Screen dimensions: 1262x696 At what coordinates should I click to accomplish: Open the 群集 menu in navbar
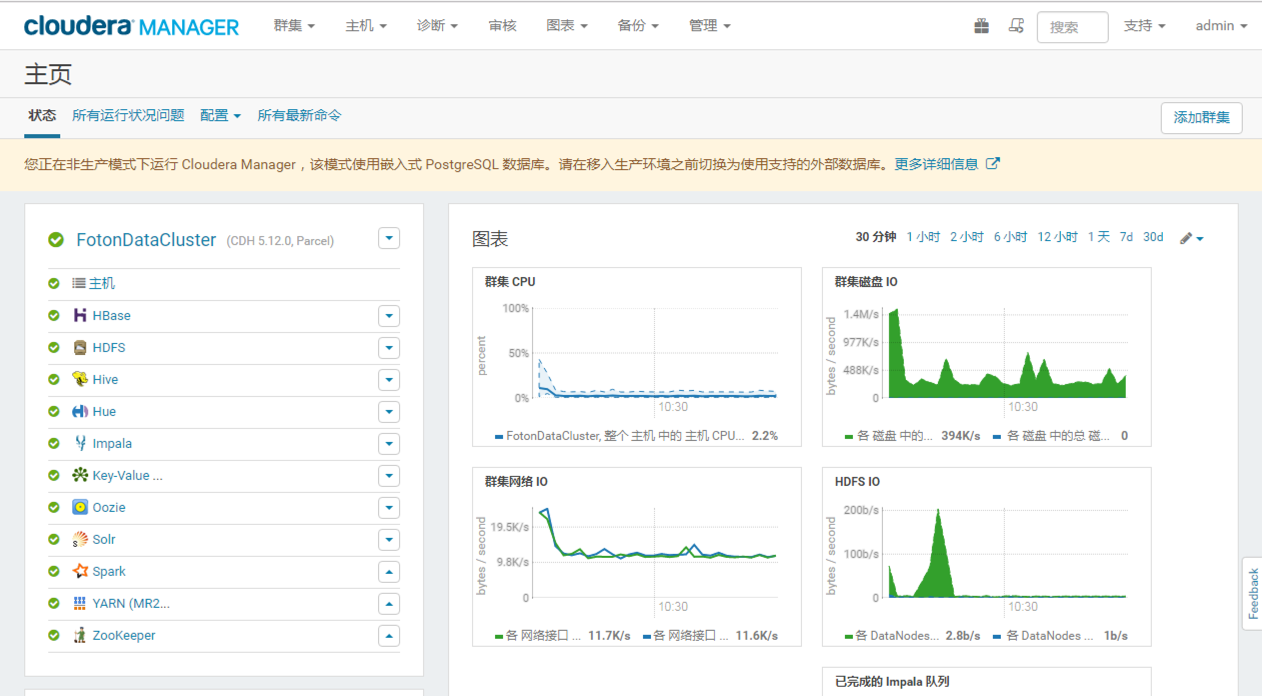[294, 26]
